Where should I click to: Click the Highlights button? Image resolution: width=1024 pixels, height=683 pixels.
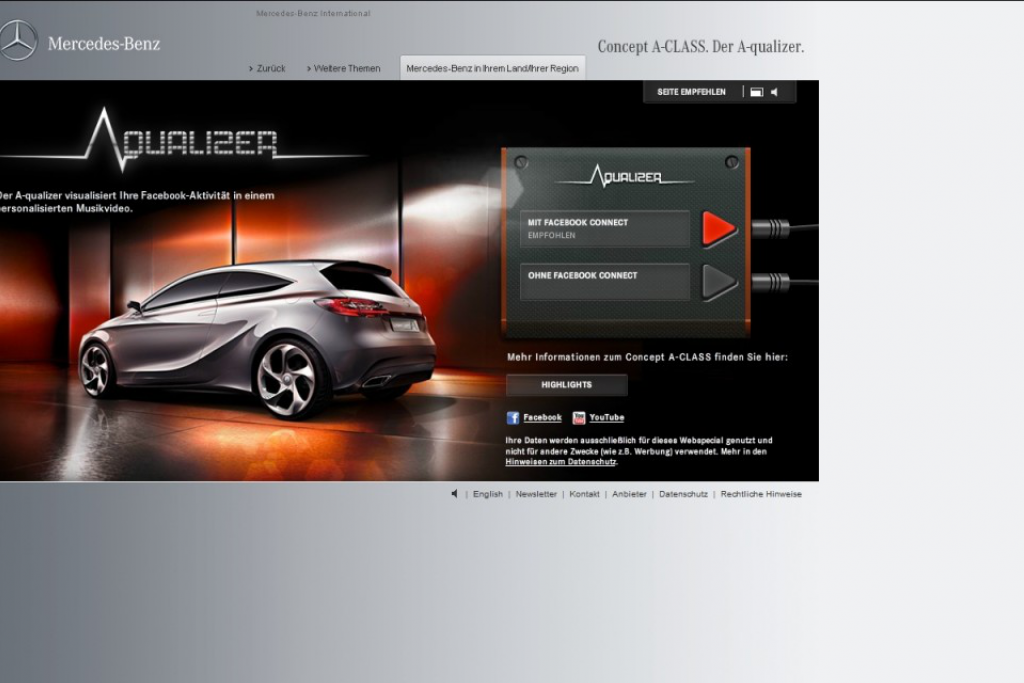(566, 385)
